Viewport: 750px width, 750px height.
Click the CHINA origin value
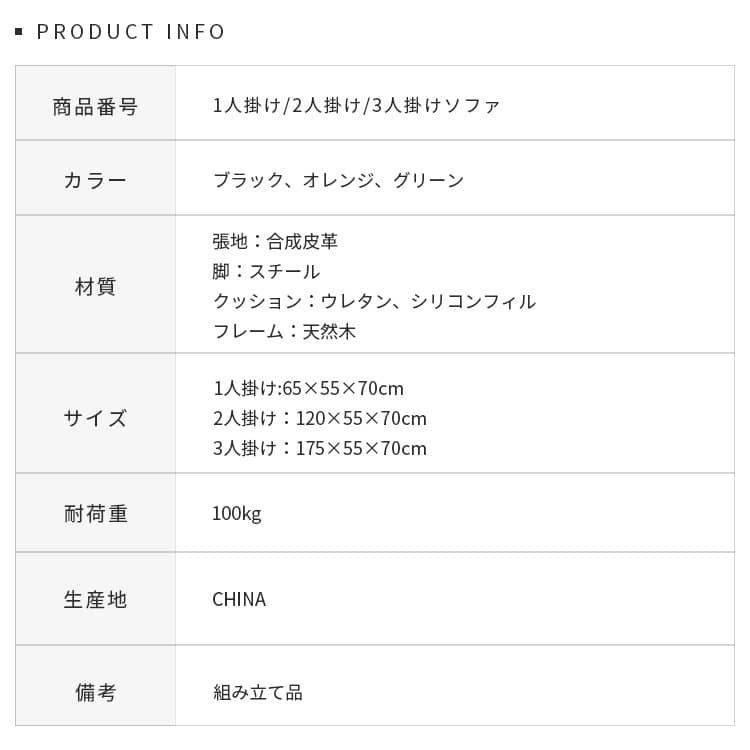tap(239, 600)
